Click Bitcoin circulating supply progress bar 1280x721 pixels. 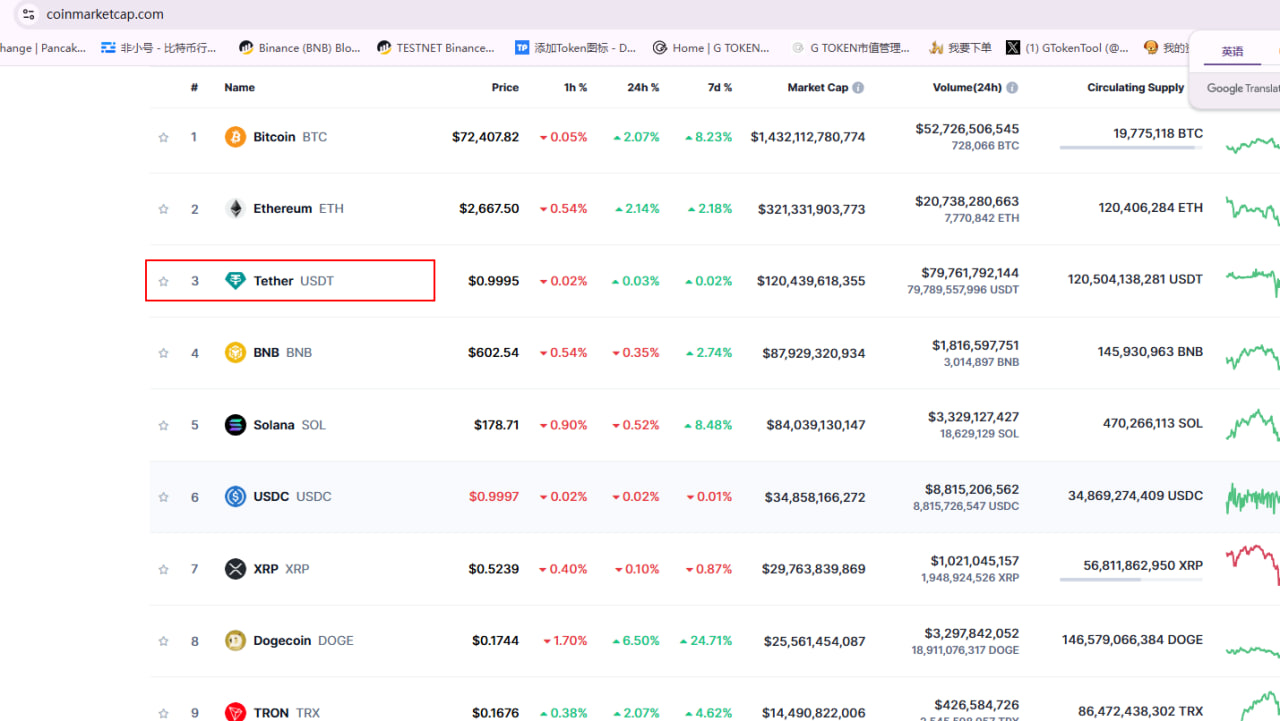click(1130, 148)
